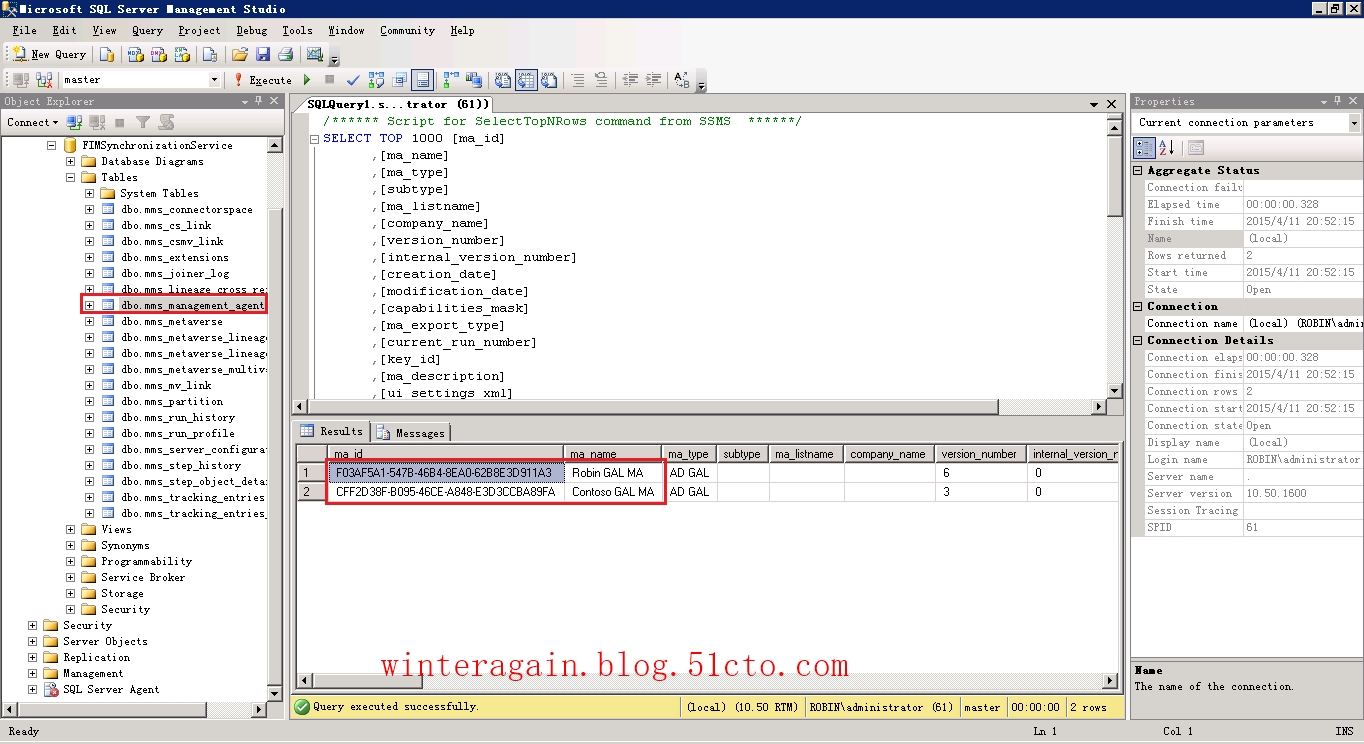The width and height of the screenshot is (1364, 744).
Task: Select the SQLQuery1 document tab
Action: [397, 104]
